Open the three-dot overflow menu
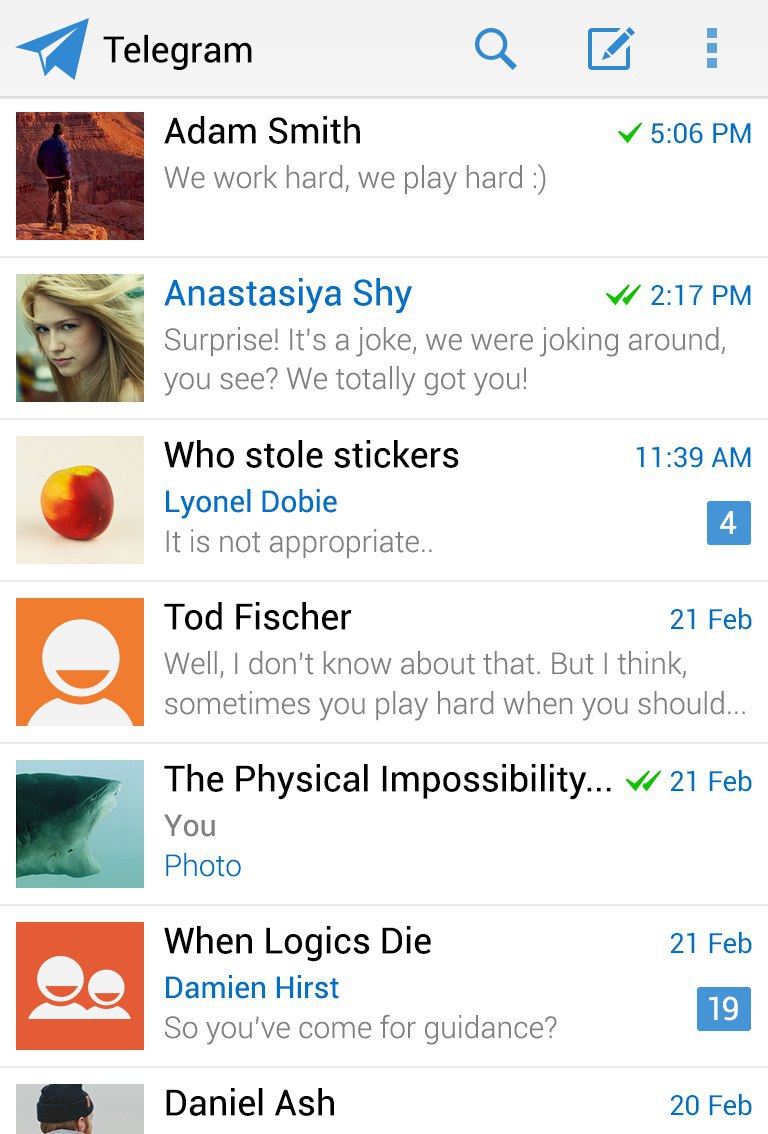 point(711,48)
